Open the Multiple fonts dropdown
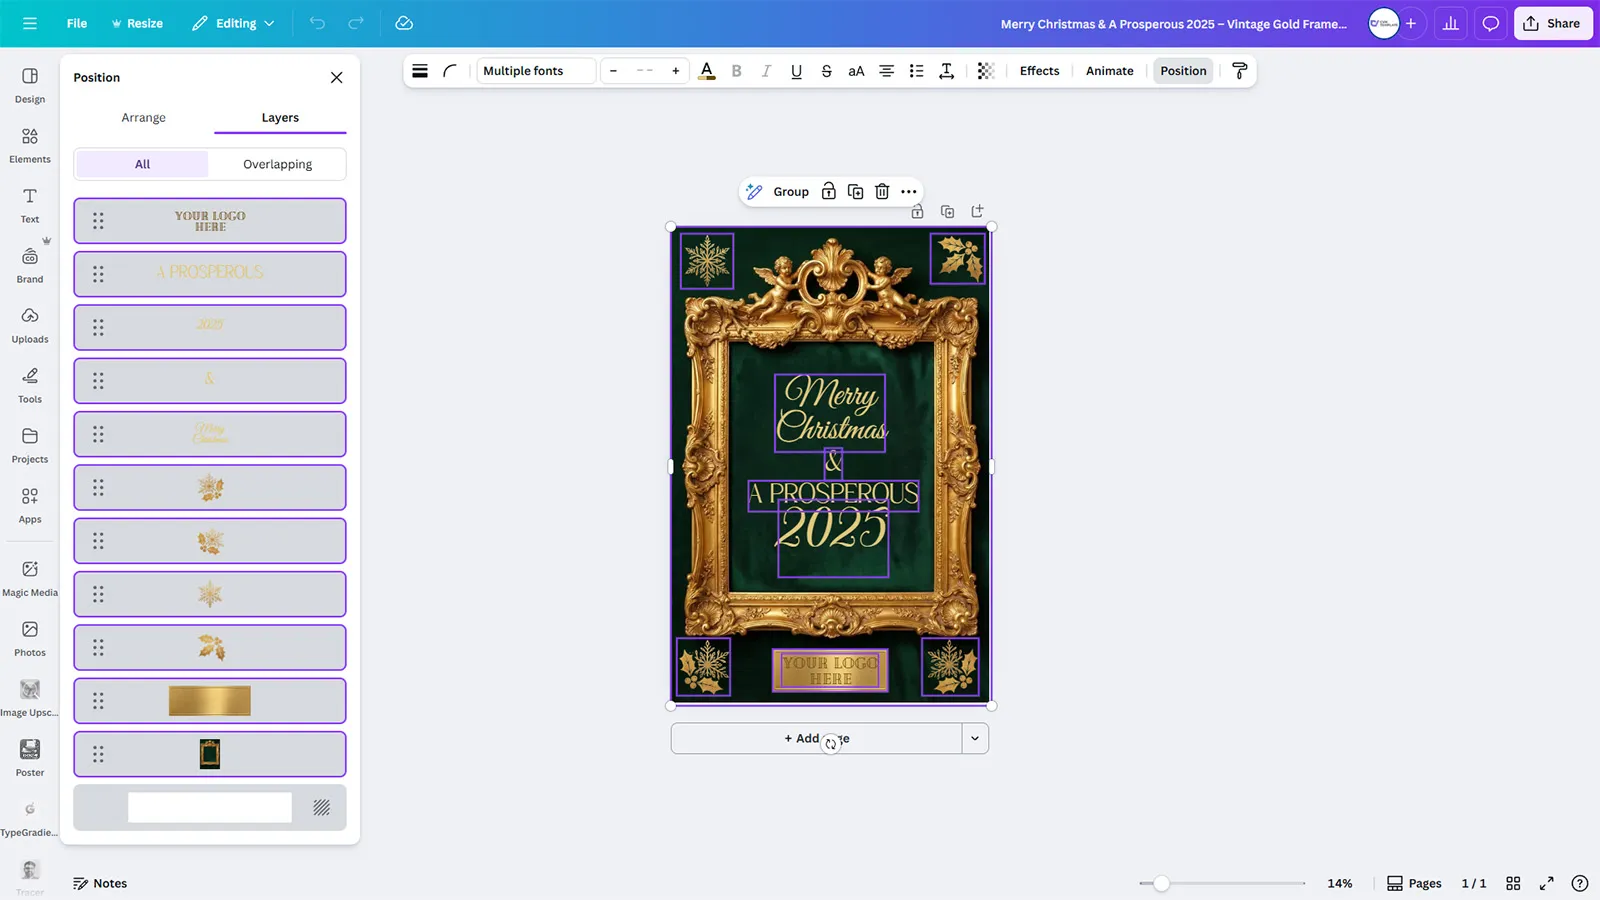The width and height of the screenshot is (1600, 900). click(x=535, y=71)
